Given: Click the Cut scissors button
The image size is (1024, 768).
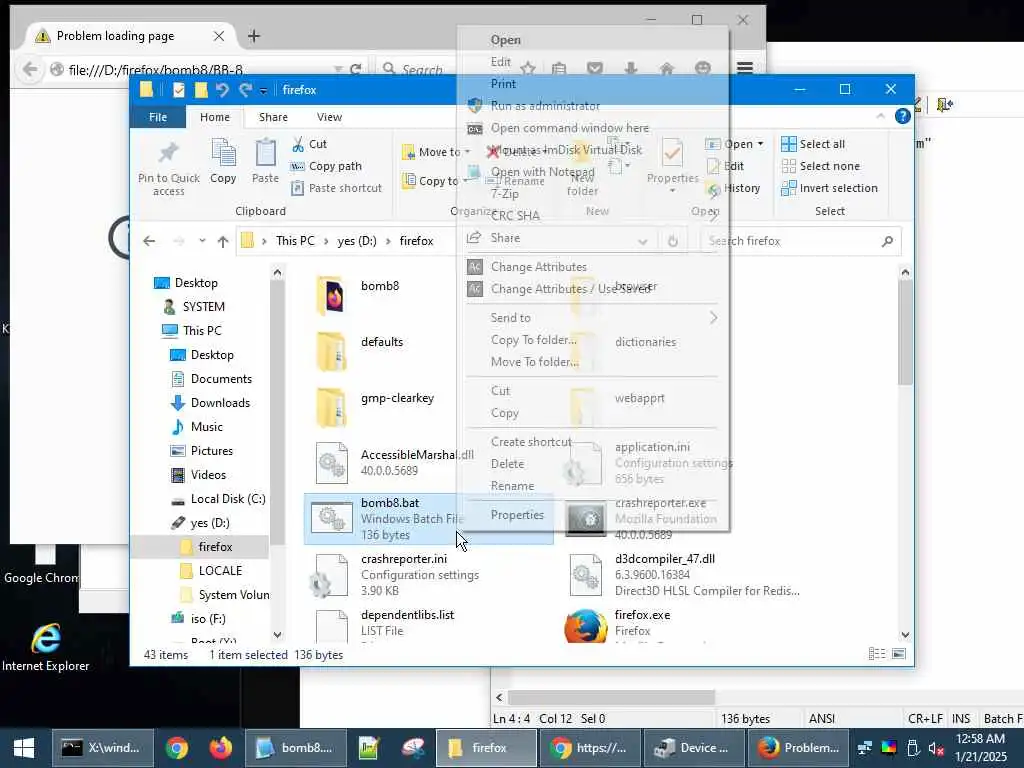Looking at the screenshot, I should pos(309,144).
